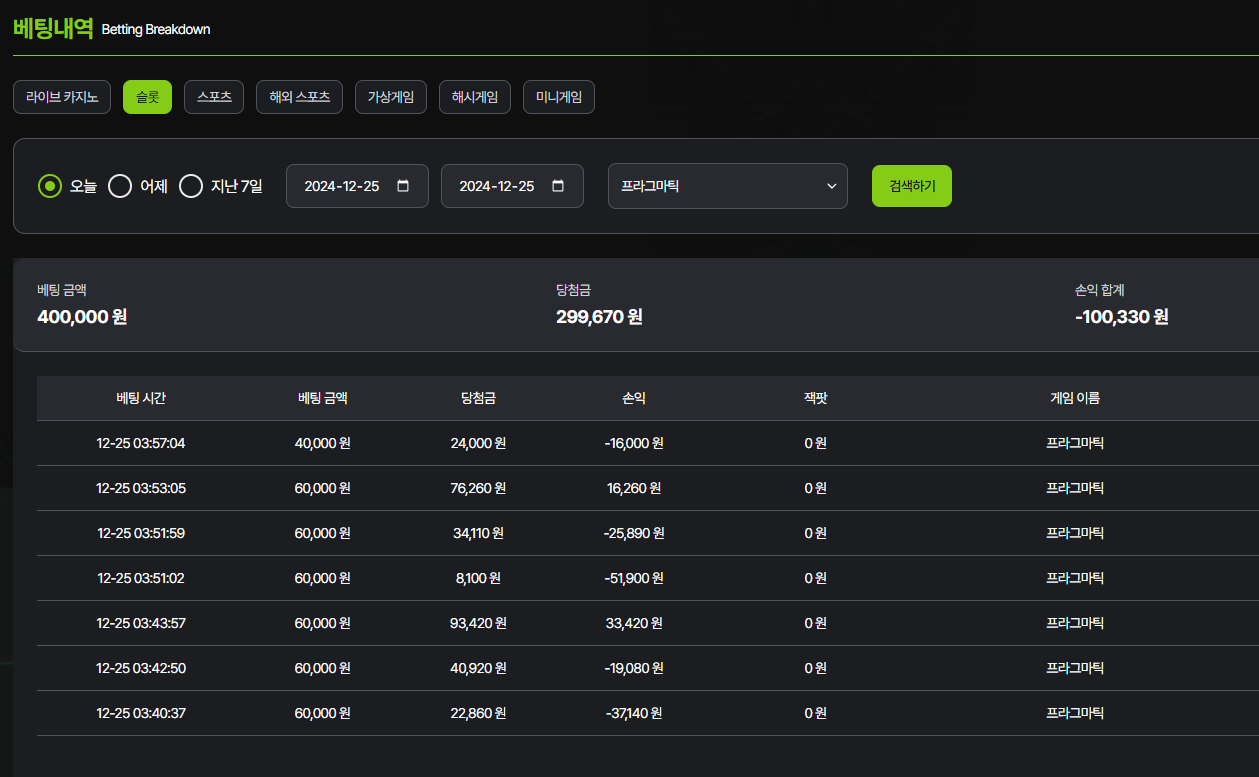Click the 게임 이름 column header
The image size is (1259, 777).
pos(1075,398)
